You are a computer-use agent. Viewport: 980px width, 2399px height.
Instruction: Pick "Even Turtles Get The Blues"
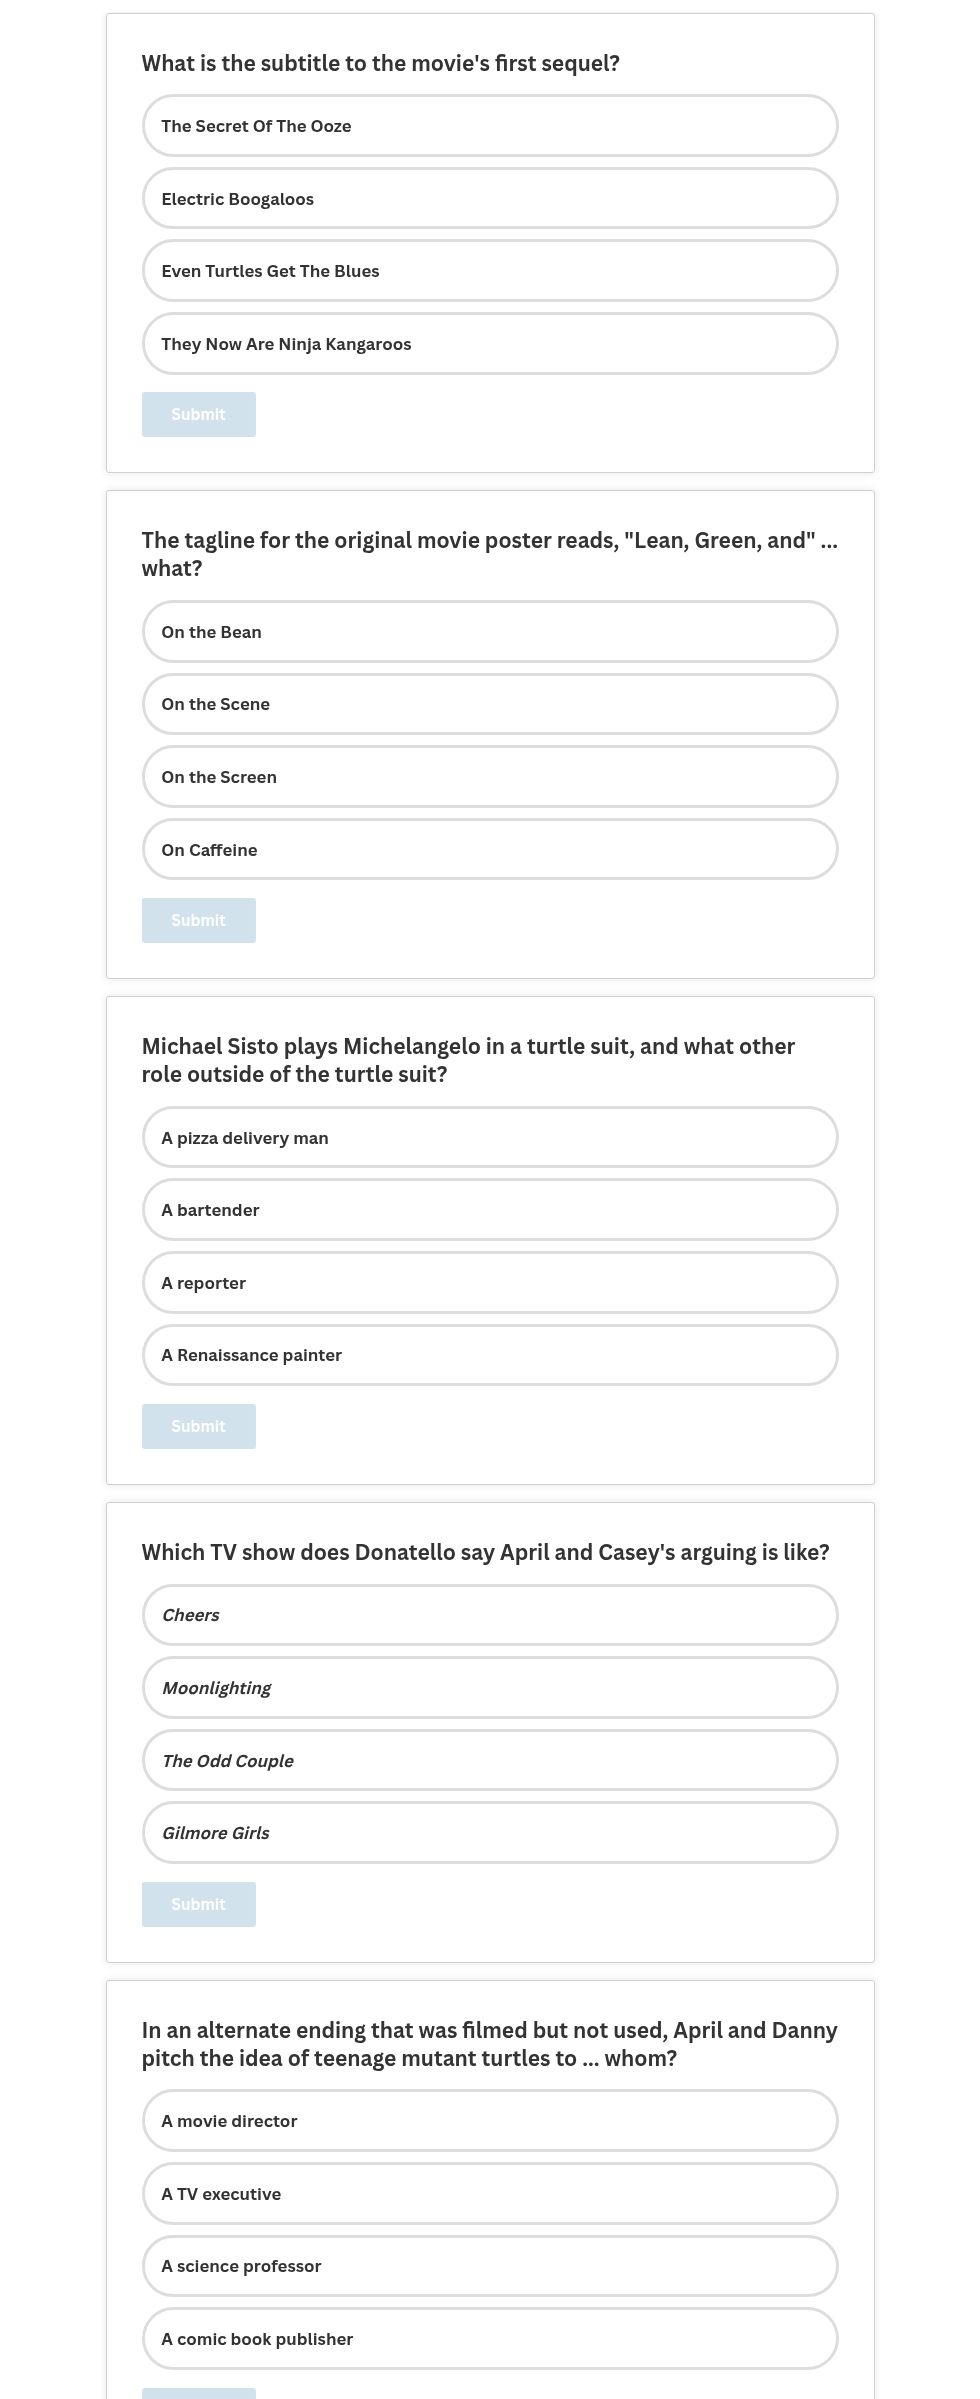[x=490, y=270]
